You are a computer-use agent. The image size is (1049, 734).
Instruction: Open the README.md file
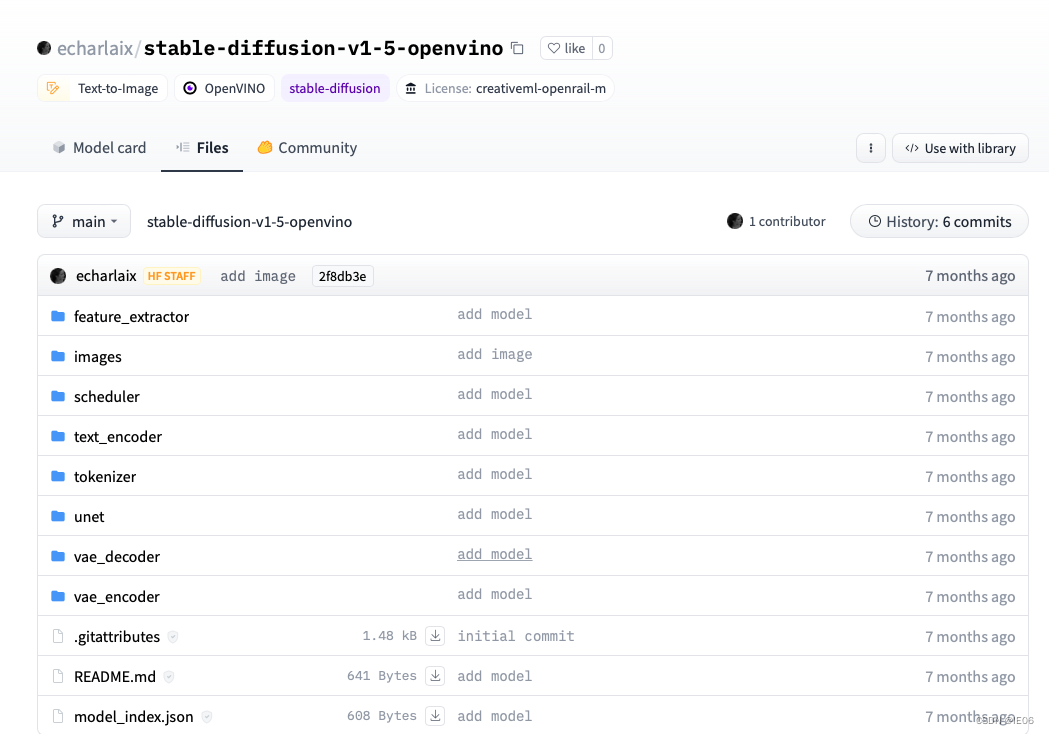pos(115,677)
